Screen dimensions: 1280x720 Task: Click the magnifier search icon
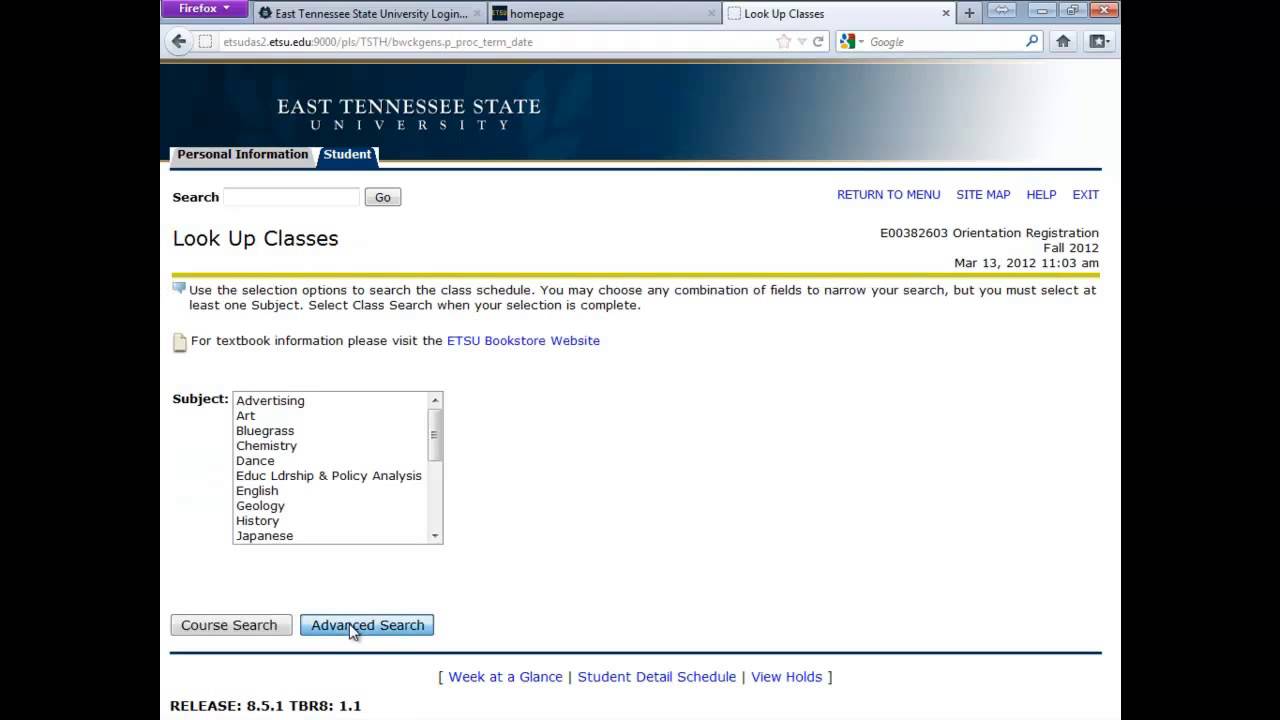1032,42
